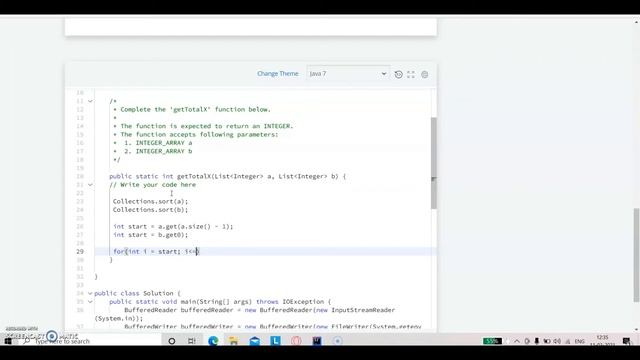Collapse the comment block fold arrow at line 11
The height and width of the screenshot is (360, 640).
click(90, 101)
